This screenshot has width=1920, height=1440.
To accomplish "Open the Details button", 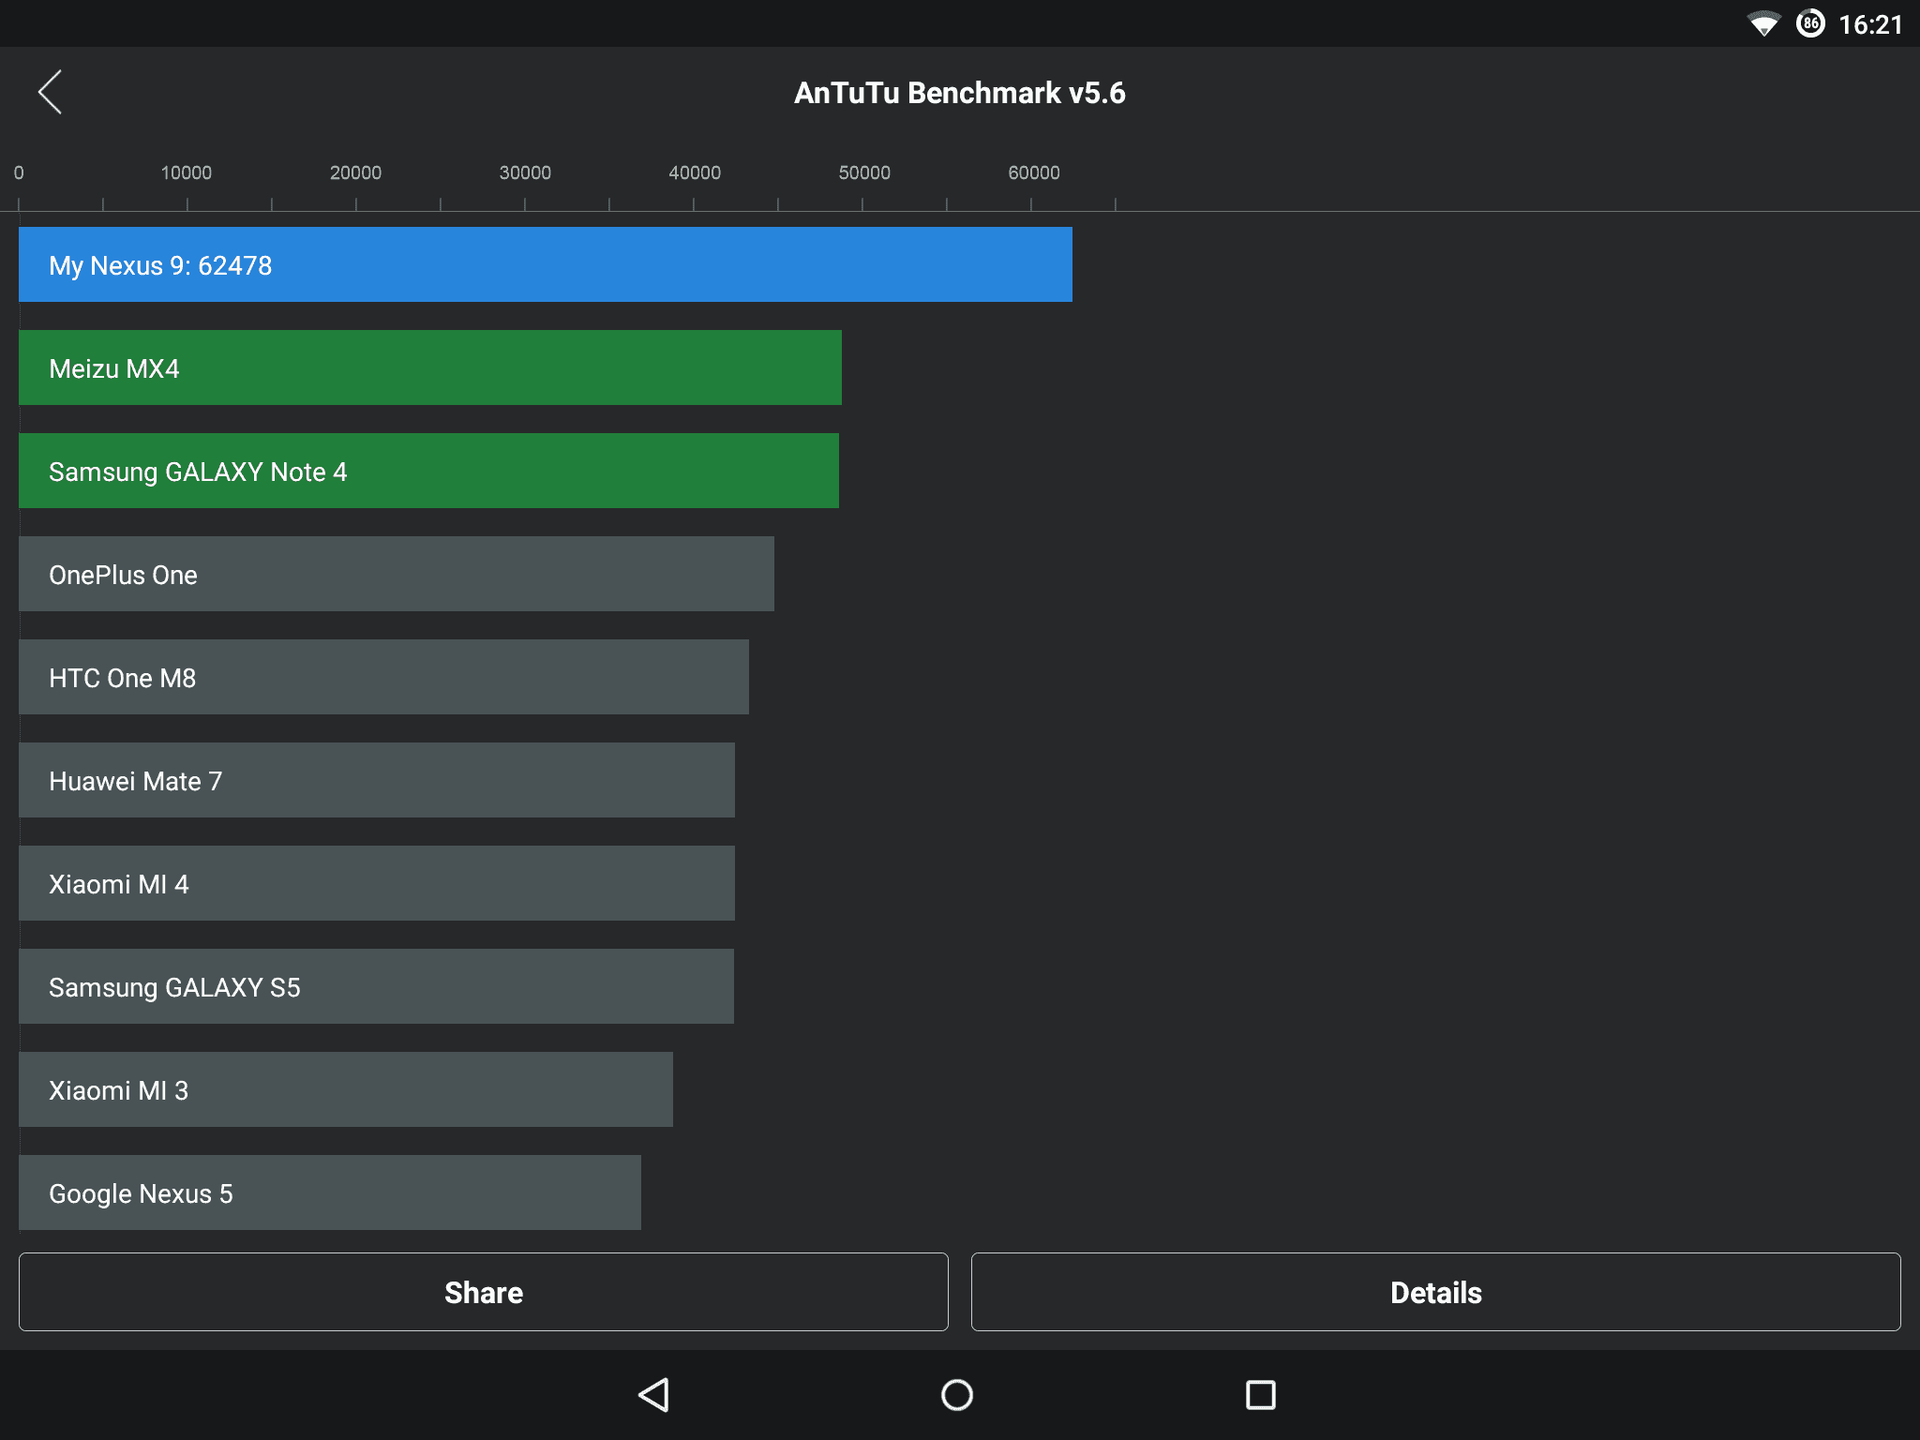I will coord(1436,1292).
